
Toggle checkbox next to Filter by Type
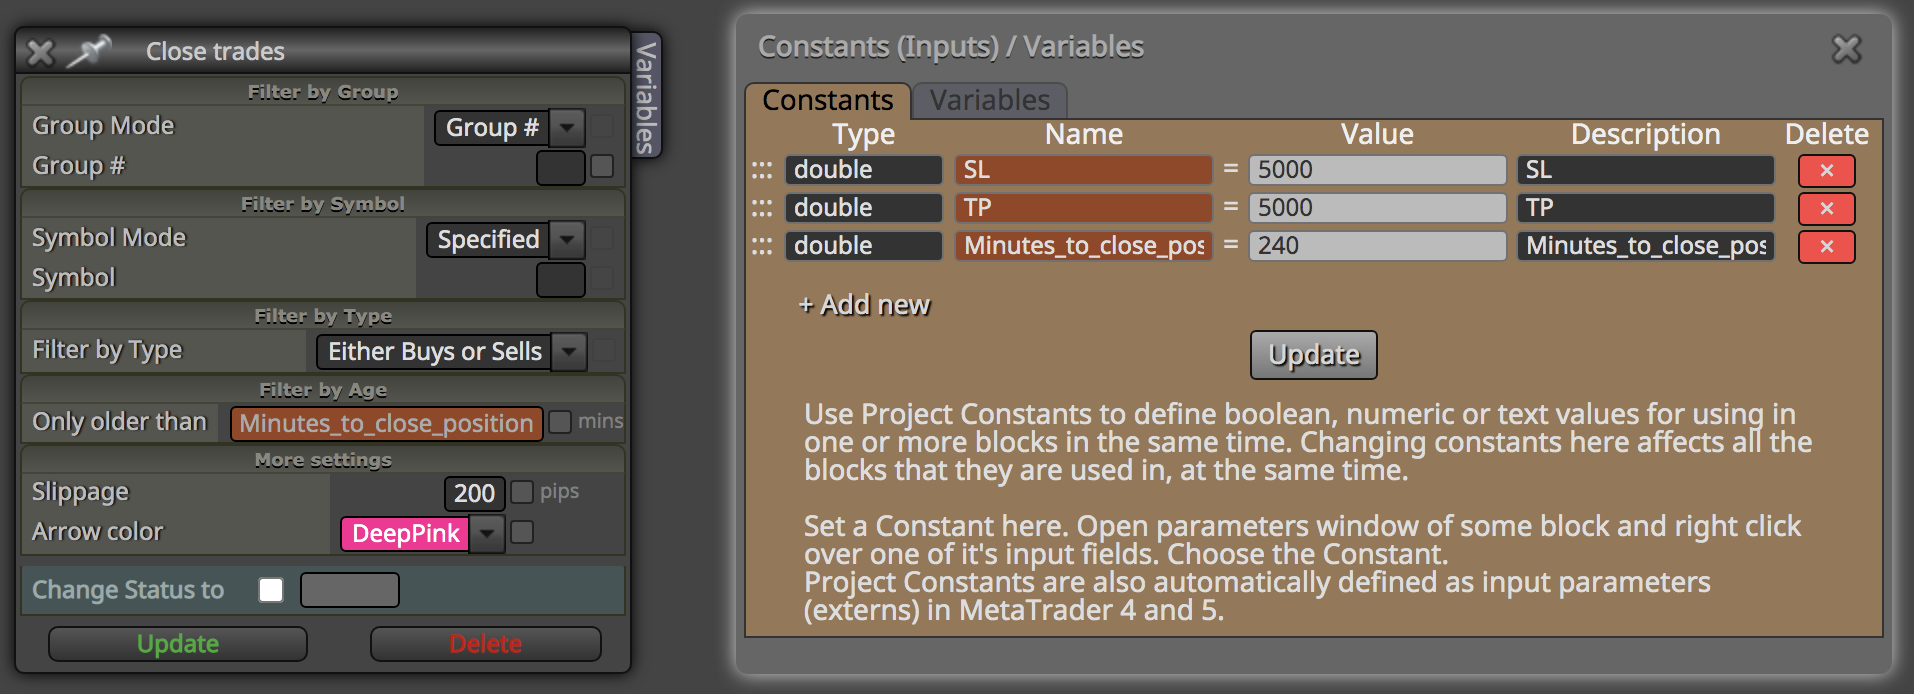[604, 350]
